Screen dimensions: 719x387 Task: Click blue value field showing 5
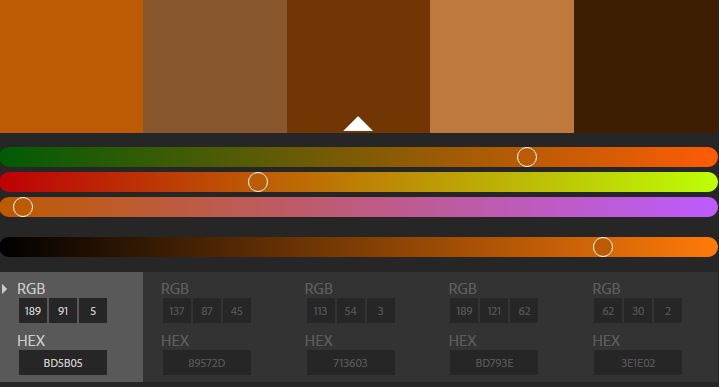(x=93, y=311)
